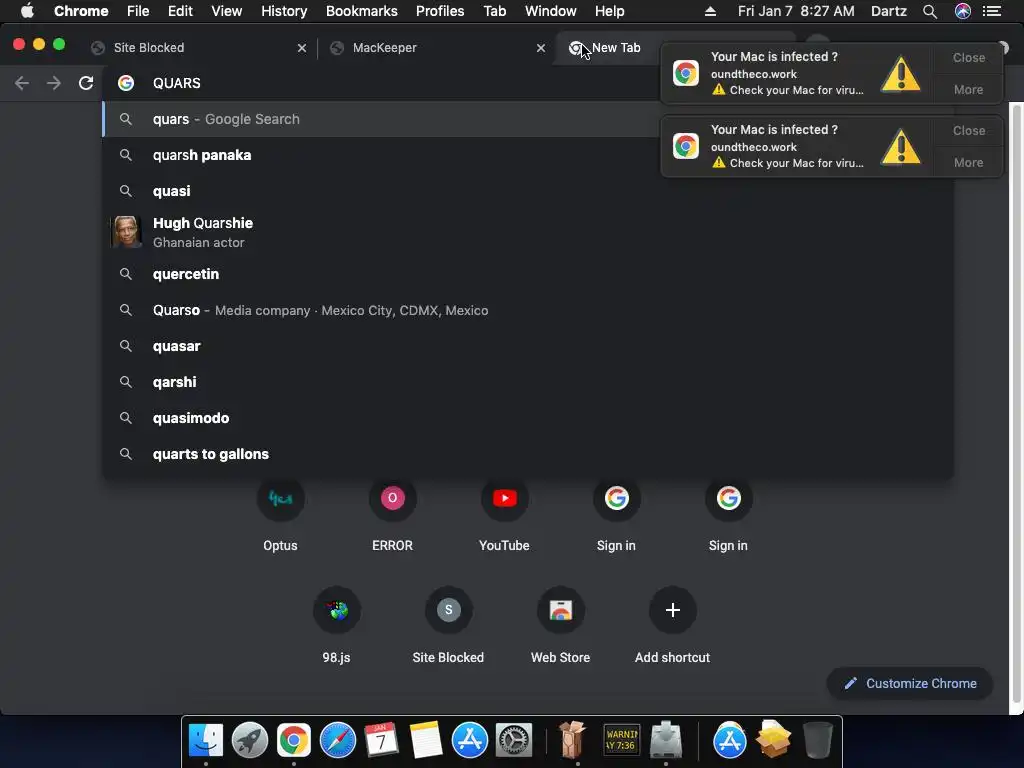Open the Optus shortcut

[280, 499]
